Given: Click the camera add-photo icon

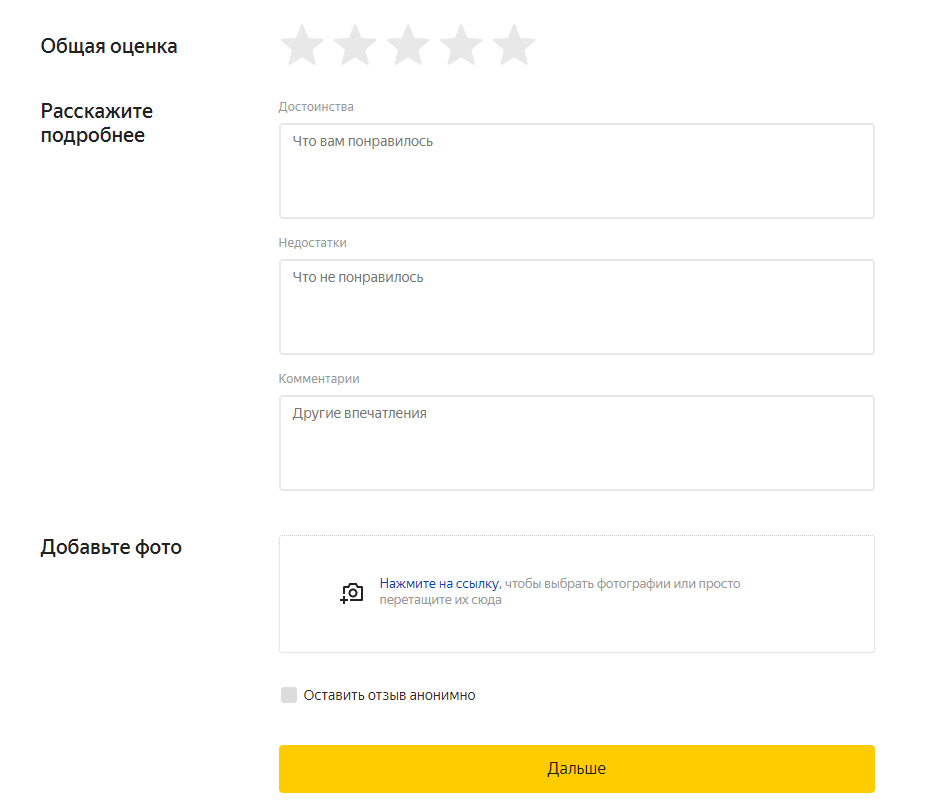Looking at the screenshot, I should pos(351,593).
